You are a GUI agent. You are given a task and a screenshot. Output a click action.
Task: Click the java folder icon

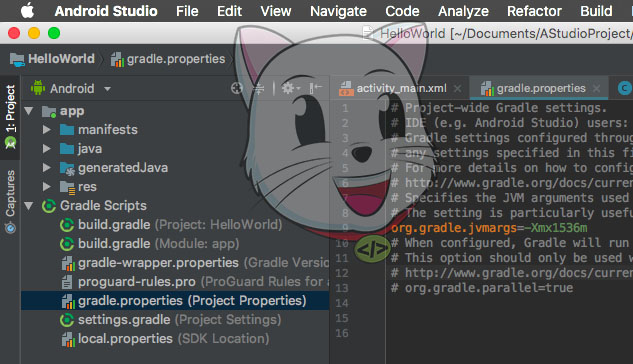point(67,149)
